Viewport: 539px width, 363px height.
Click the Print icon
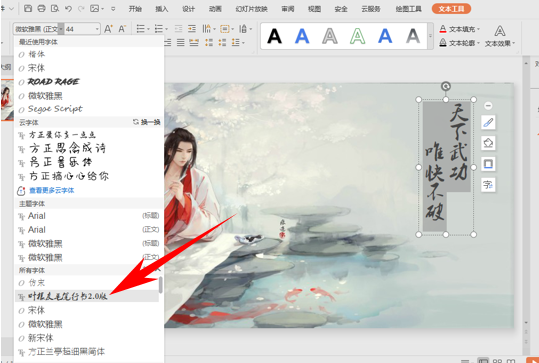(x=41, y=9)
